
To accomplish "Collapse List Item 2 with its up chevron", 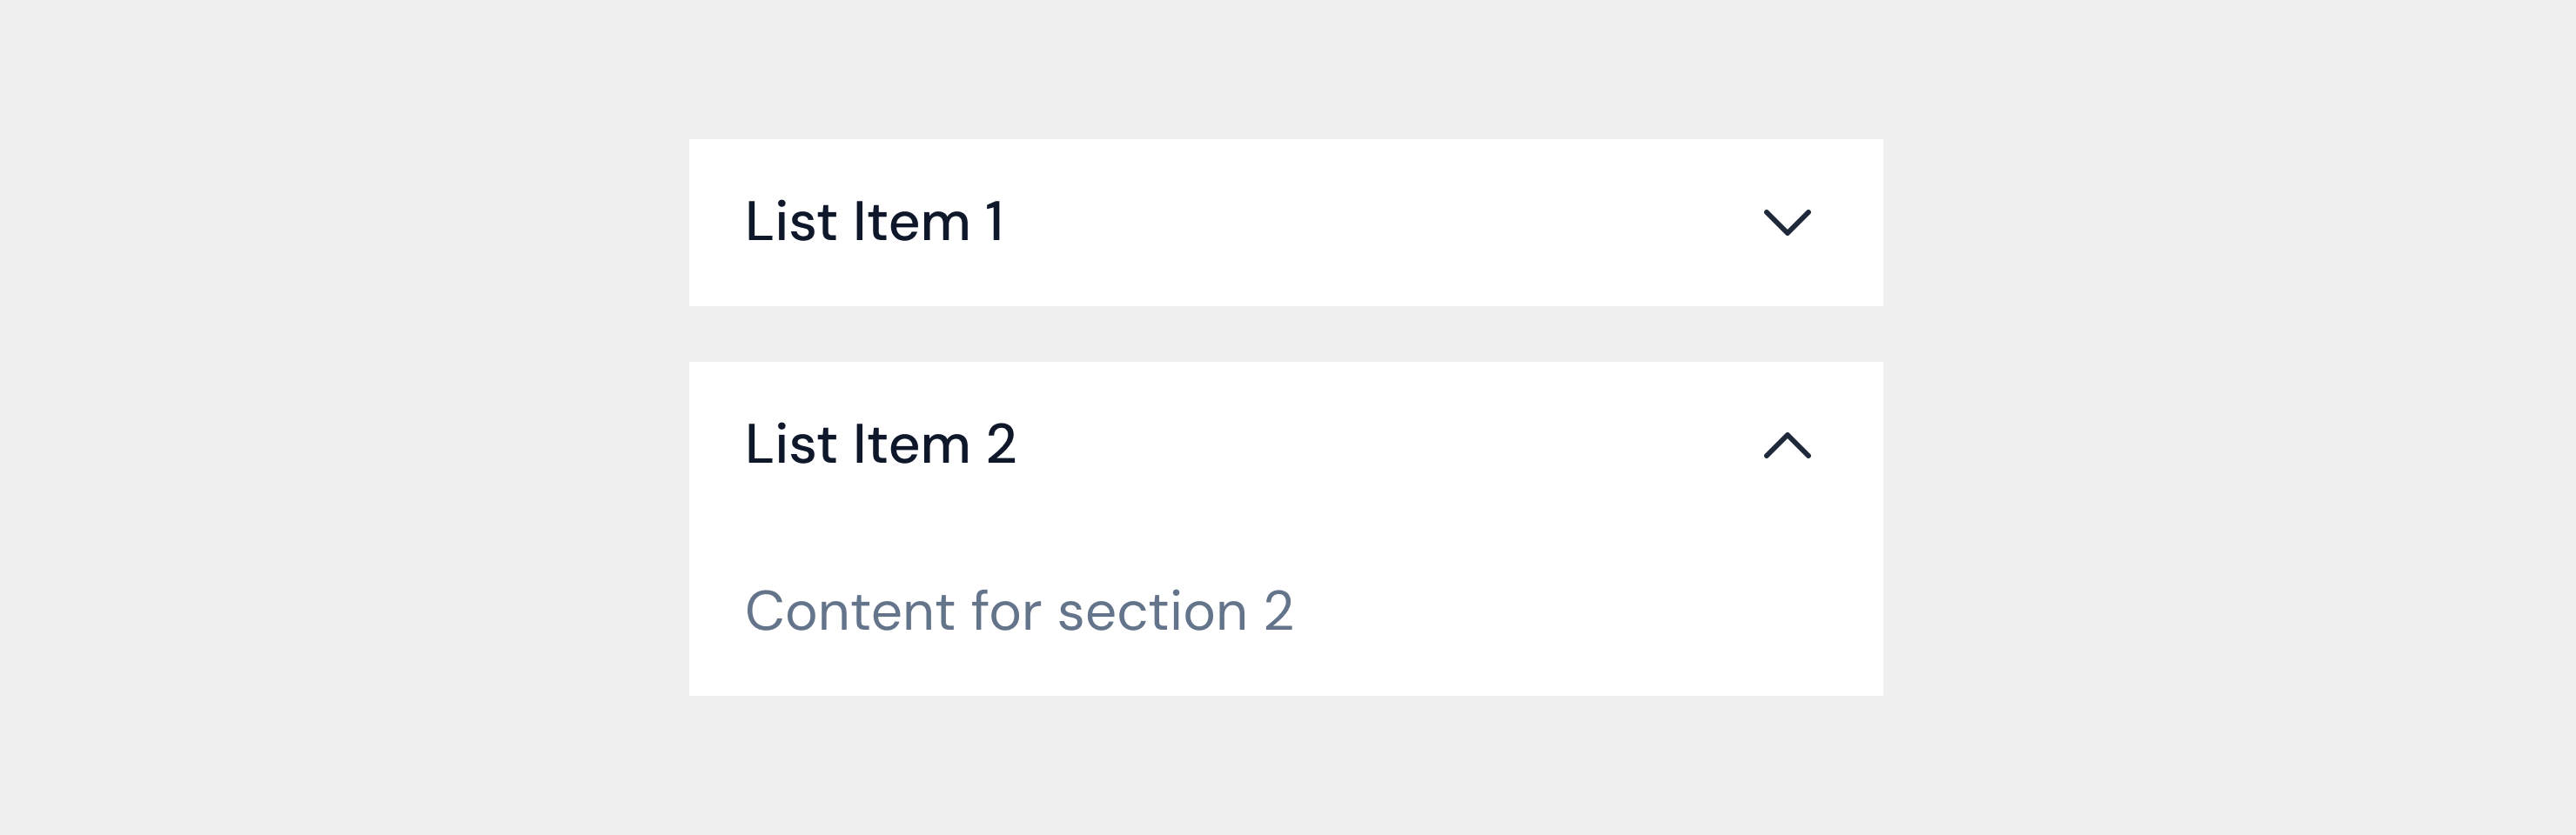I will pyautogui.click(x=1786, y=445).
